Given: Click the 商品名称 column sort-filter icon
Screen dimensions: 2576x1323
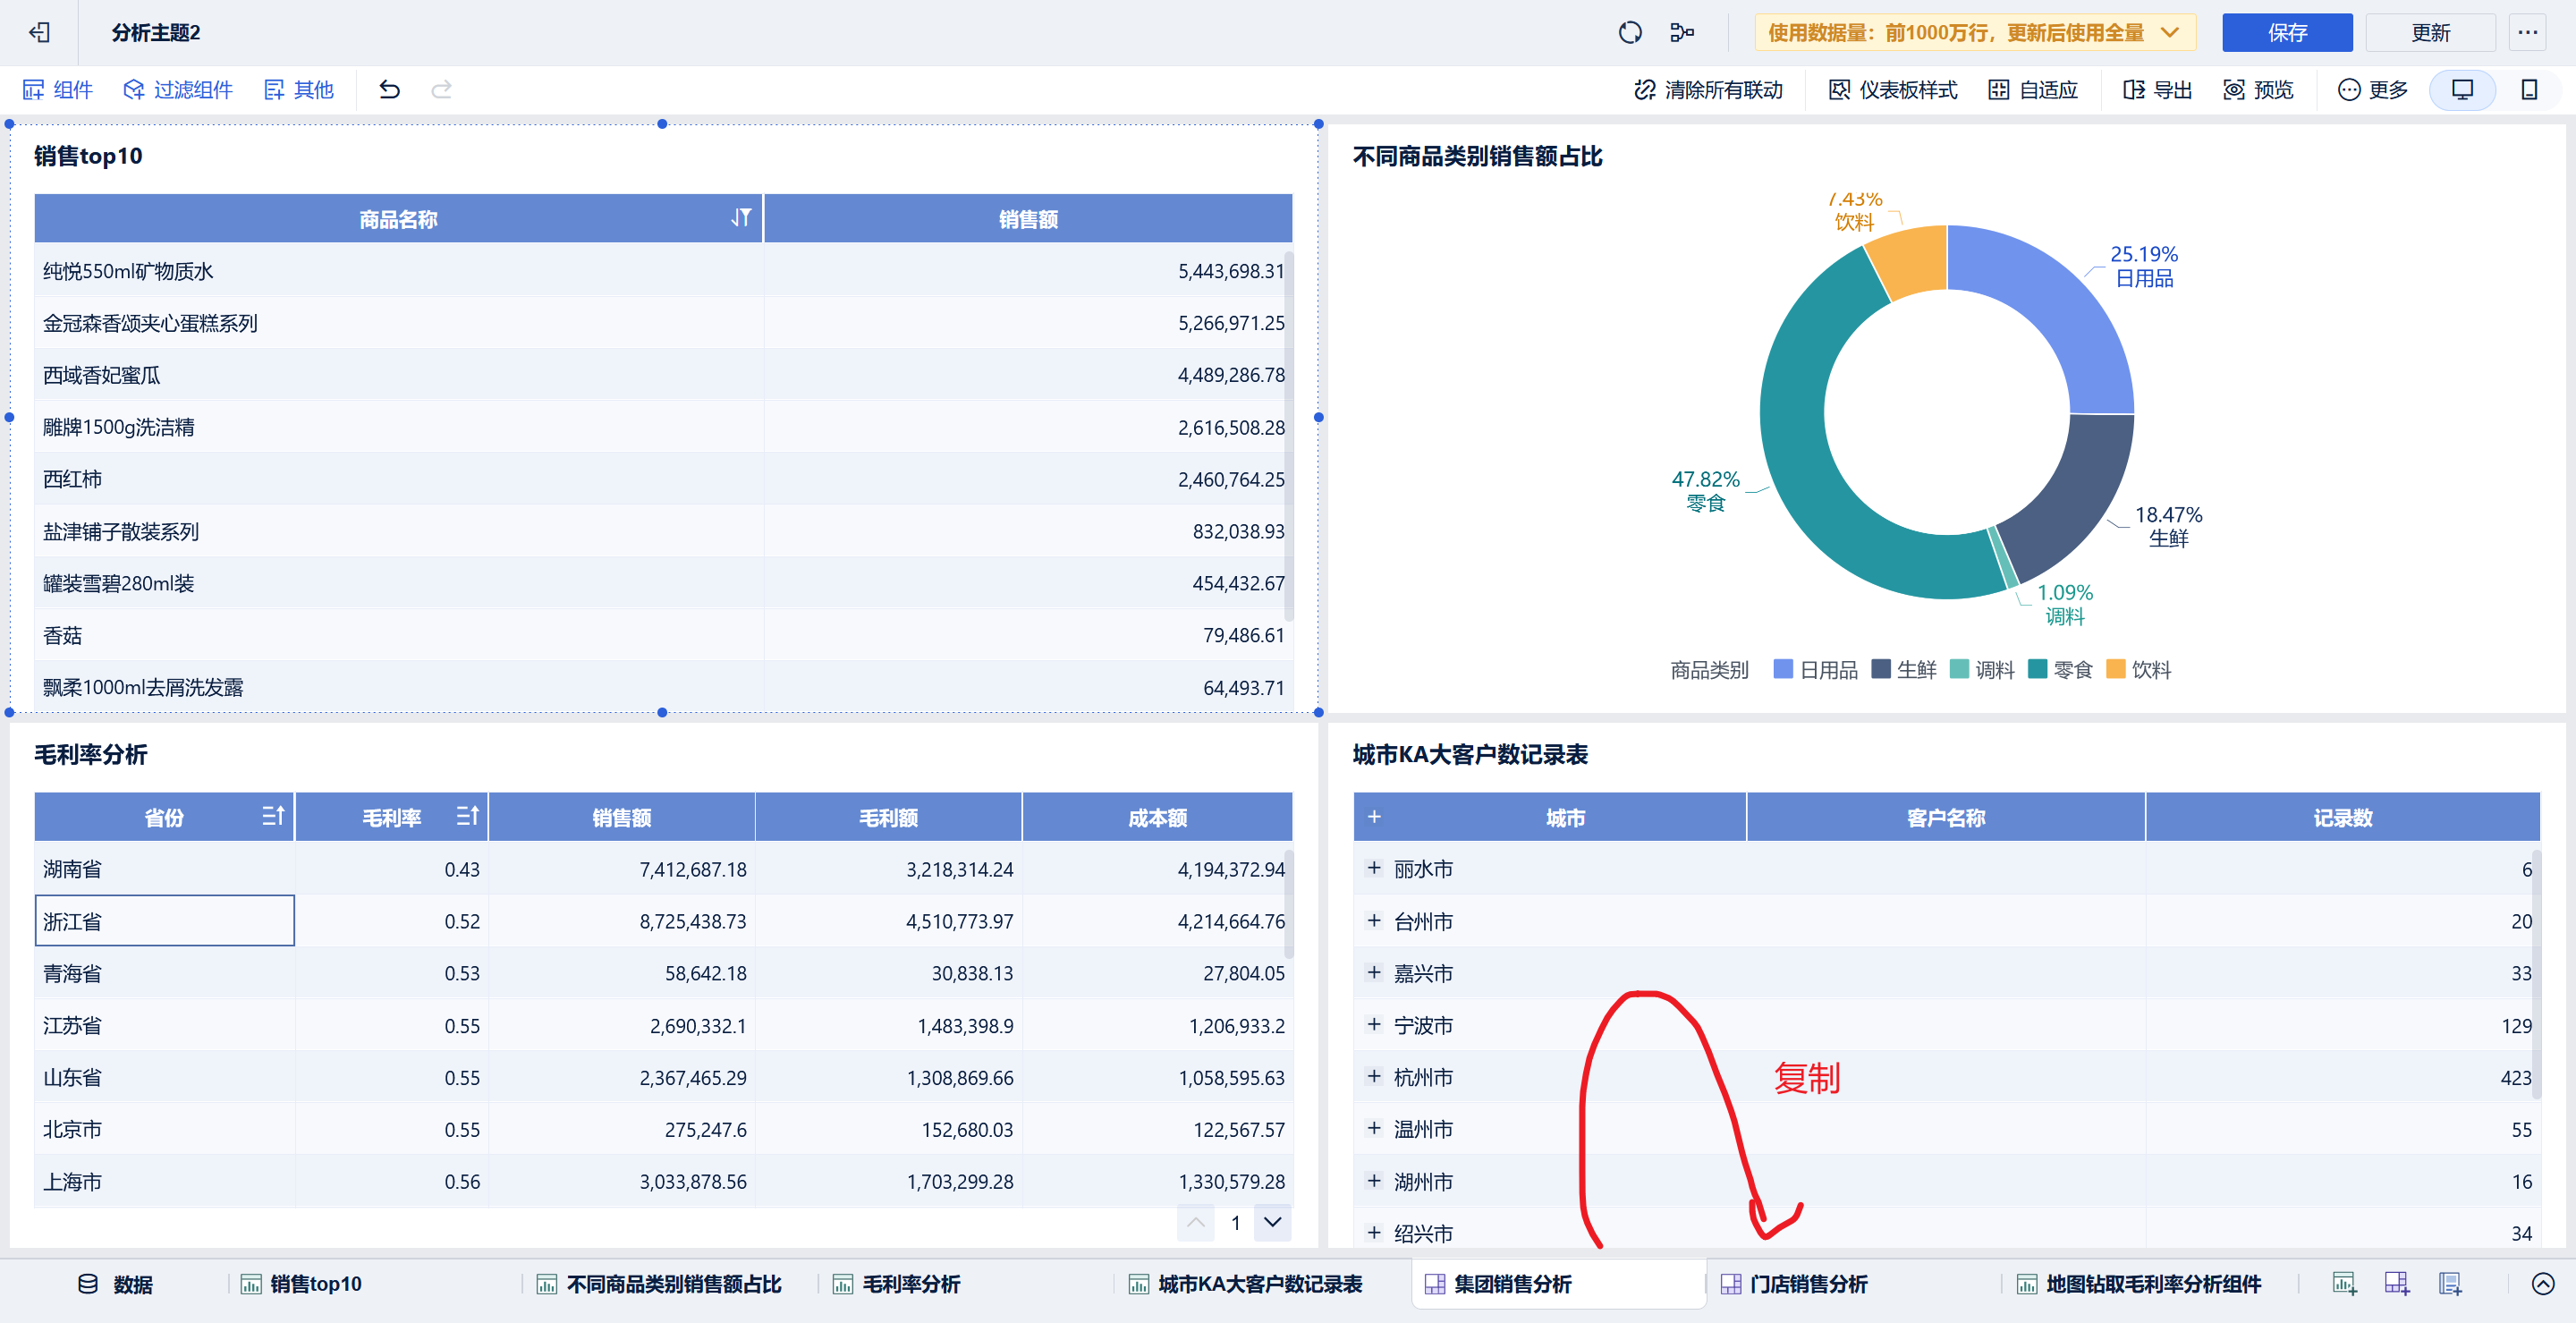Looking at the screenshot, I should click(x=740, y=218).
